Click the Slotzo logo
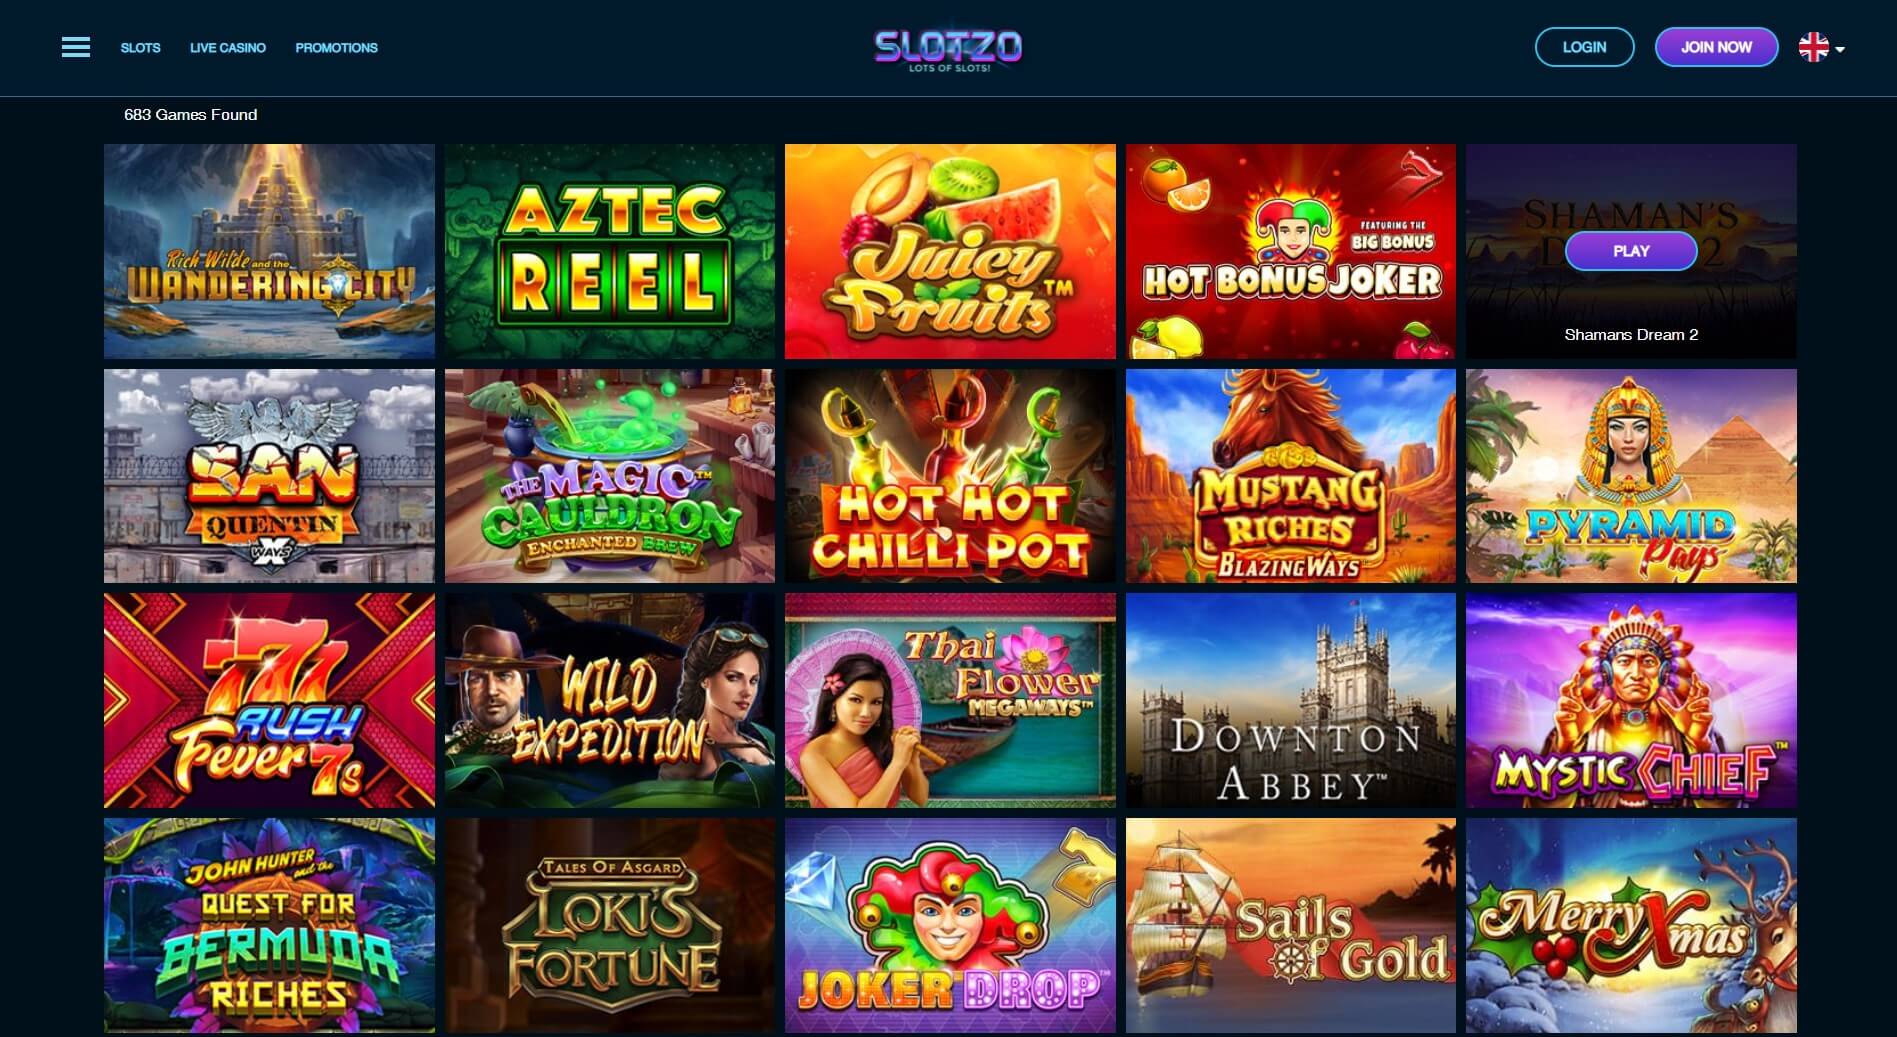 pyautogui.click(x=948, y=50)
